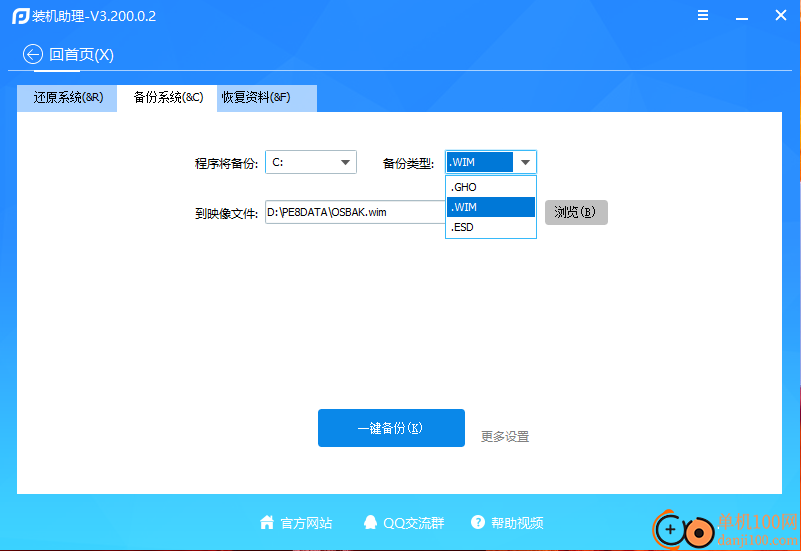The height and width of the screenshot is (551, 801).
Task: Click the back arrow icon beside 回首页
Action: pyautogui.click(x=33, y=54)
